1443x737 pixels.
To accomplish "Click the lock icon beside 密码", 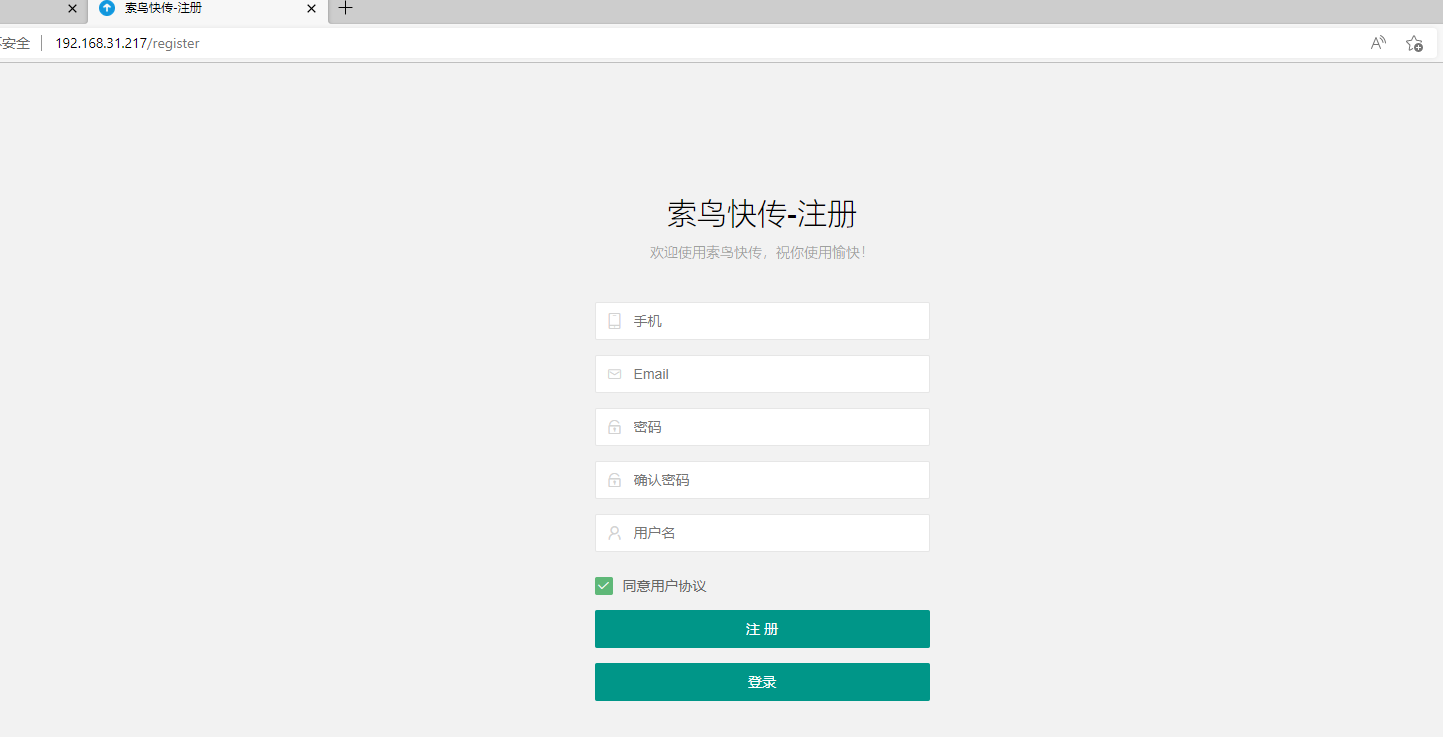I will point(614,427).
